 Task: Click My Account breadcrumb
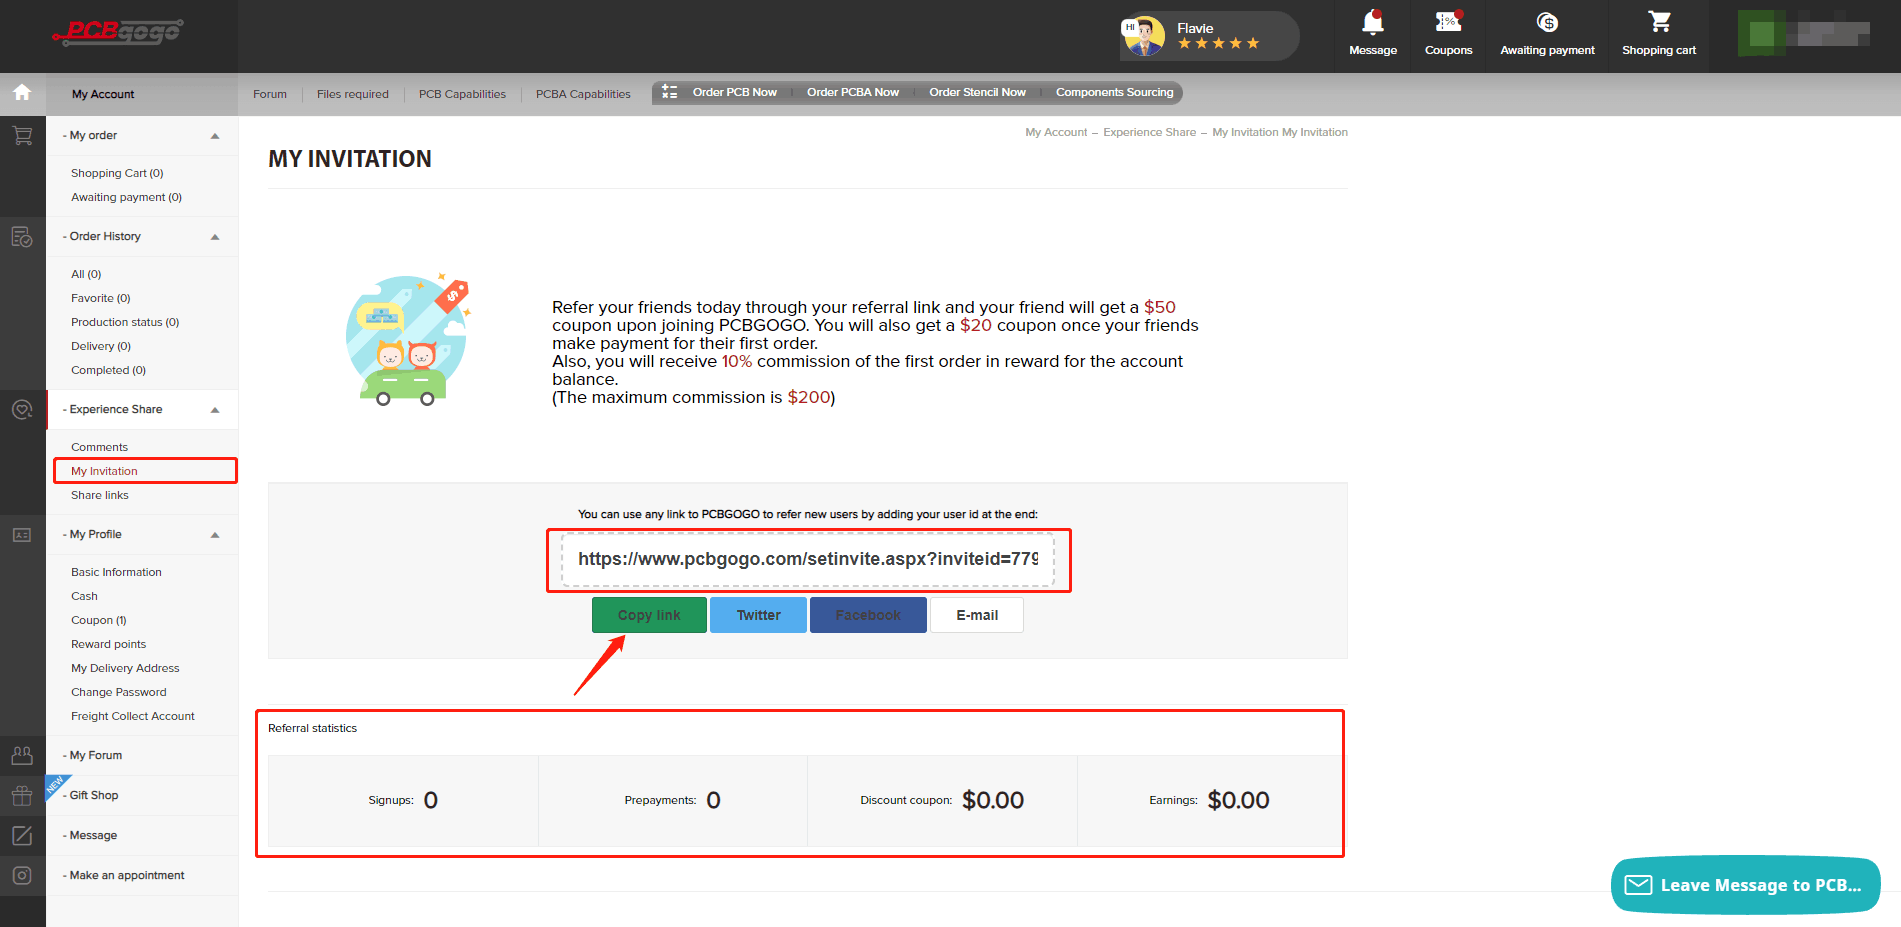(x=1056, y=132)
